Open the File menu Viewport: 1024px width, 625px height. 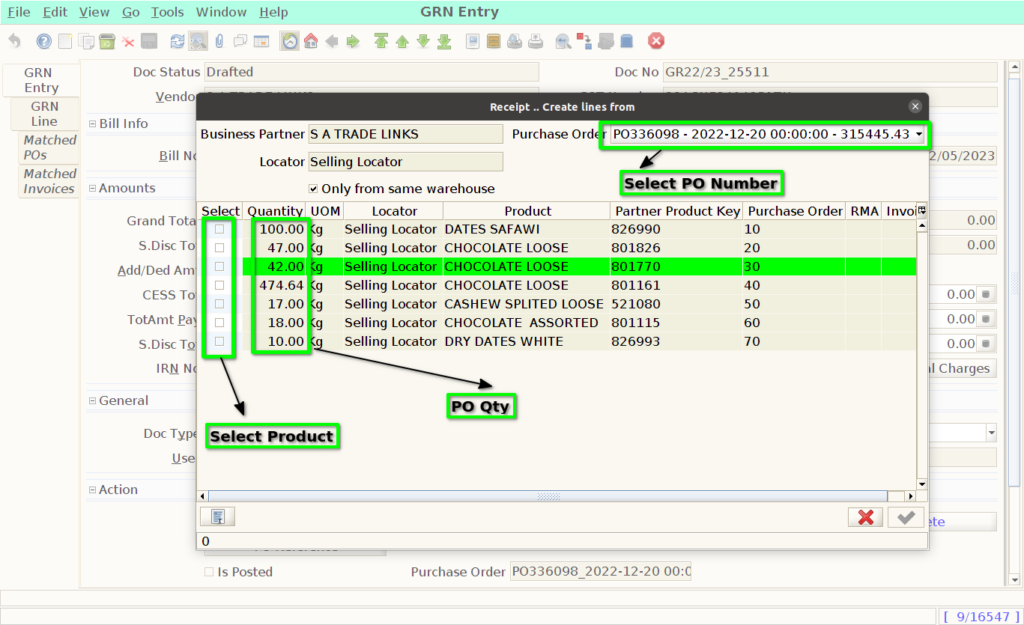(19, 12)
